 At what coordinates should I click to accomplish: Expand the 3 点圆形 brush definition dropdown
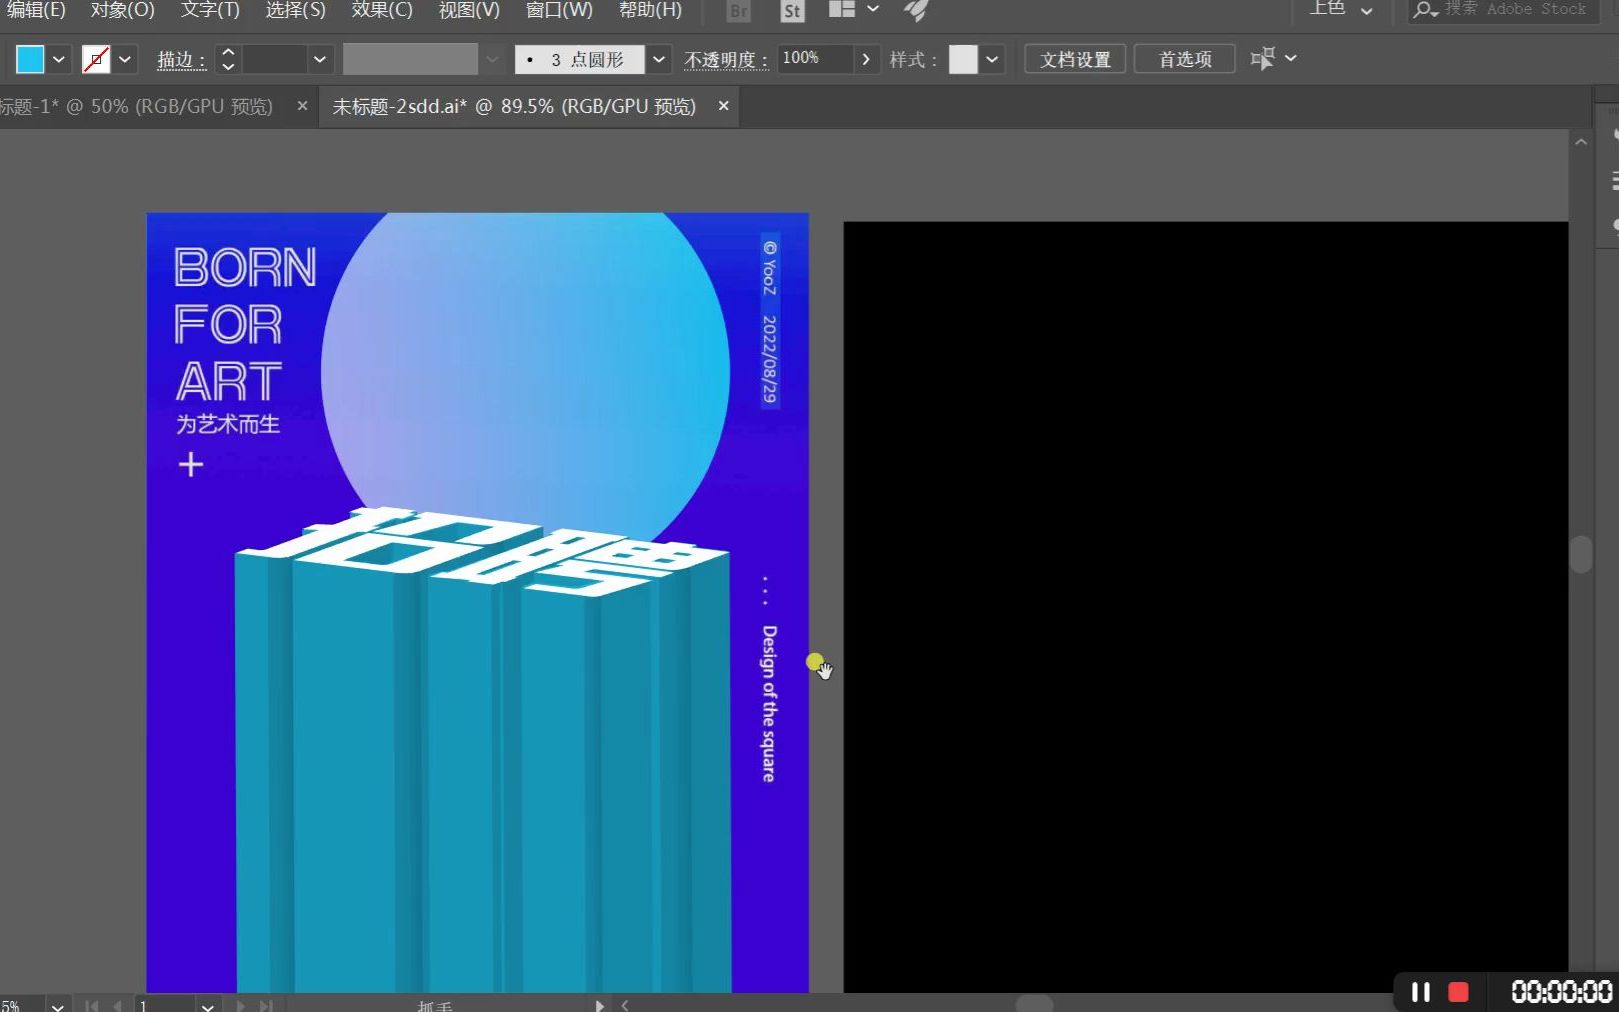658,59
